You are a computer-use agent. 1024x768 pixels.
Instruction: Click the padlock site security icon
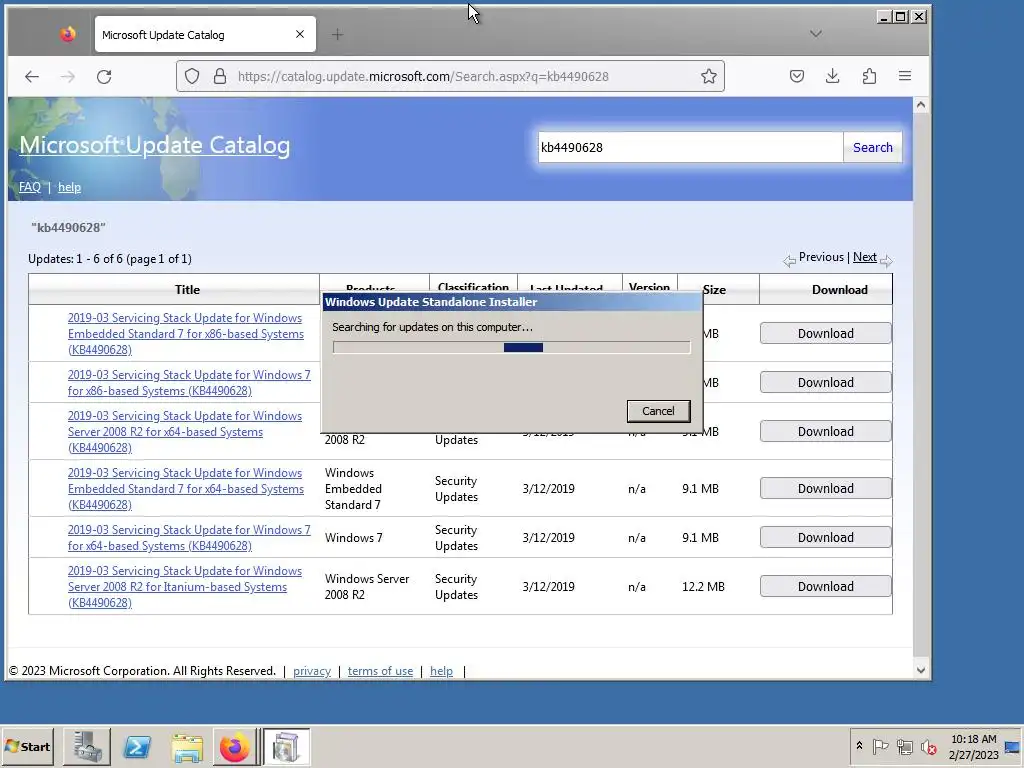click(x=220, y=76)
